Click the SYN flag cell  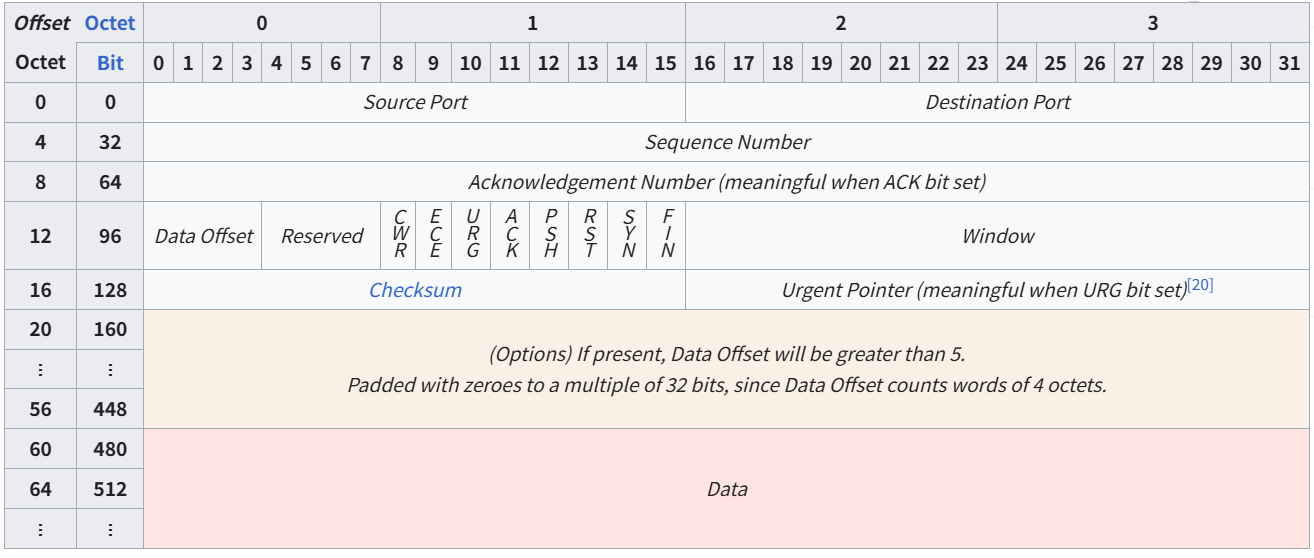628,235
